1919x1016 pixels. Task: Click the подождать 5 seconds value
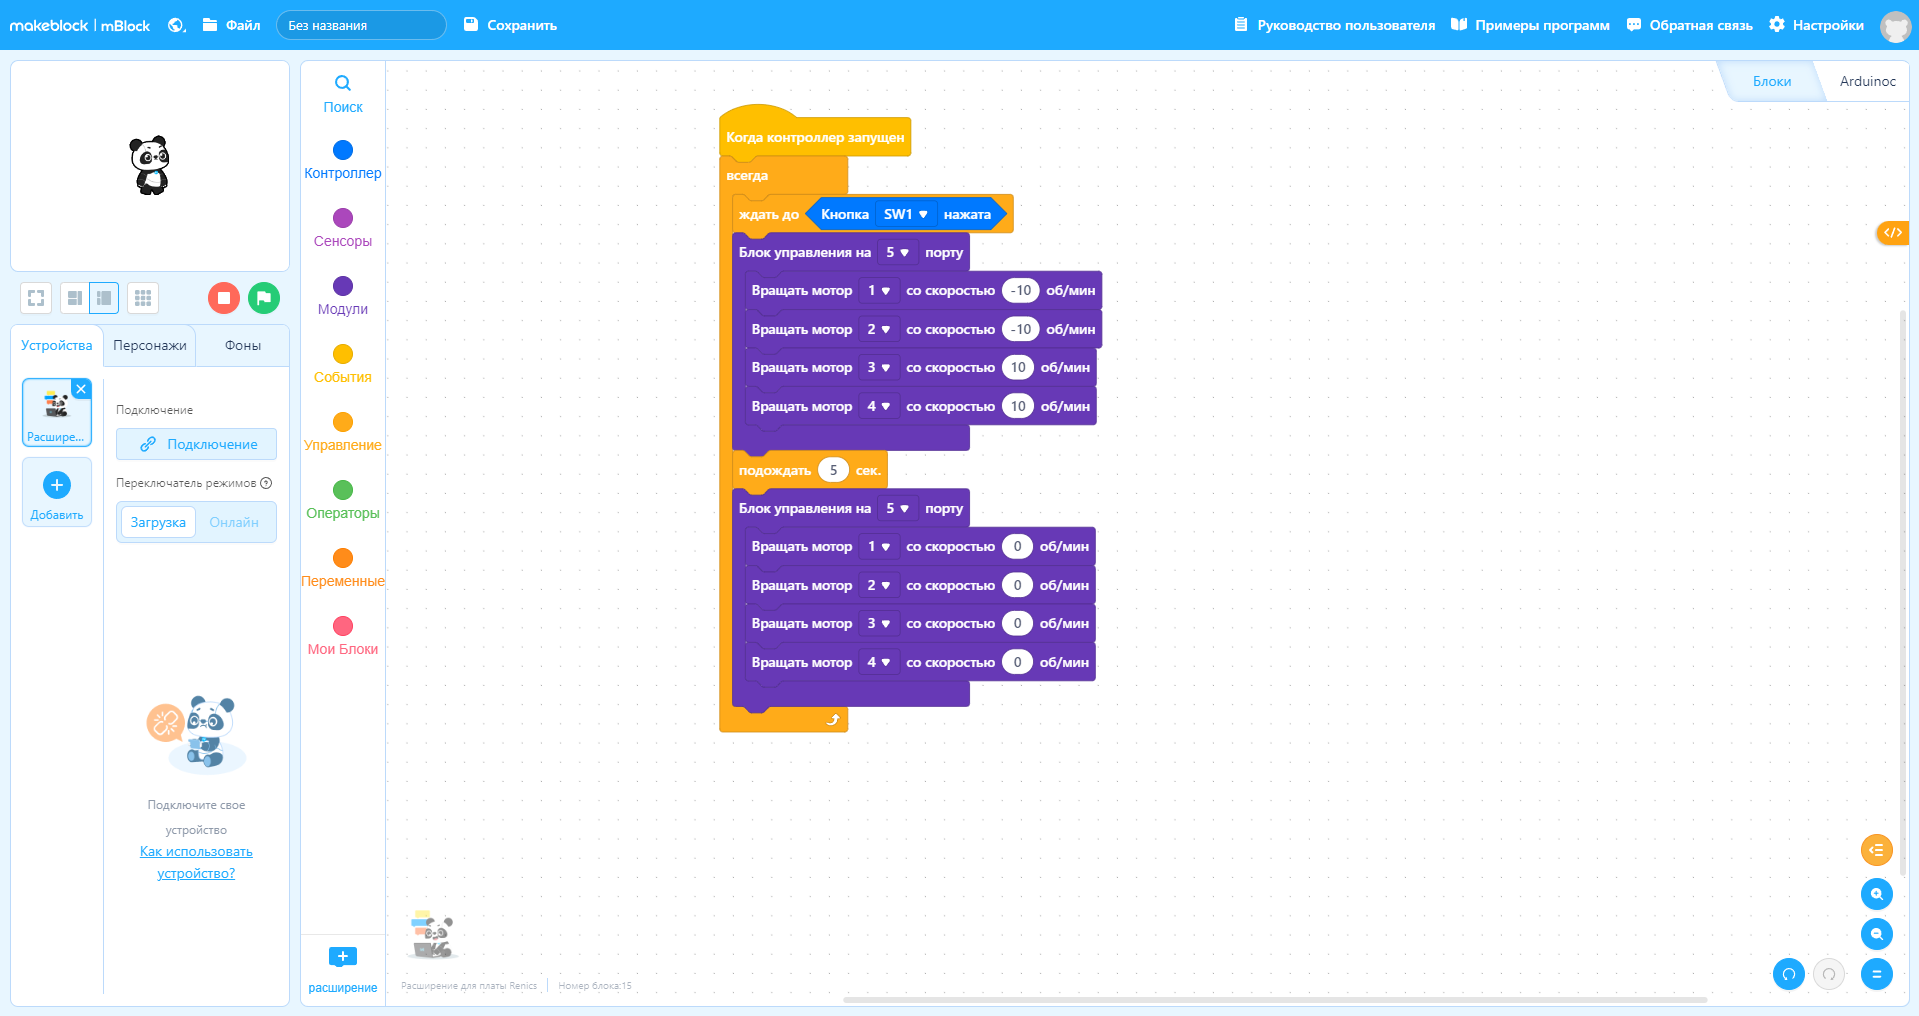pos(833,470)
